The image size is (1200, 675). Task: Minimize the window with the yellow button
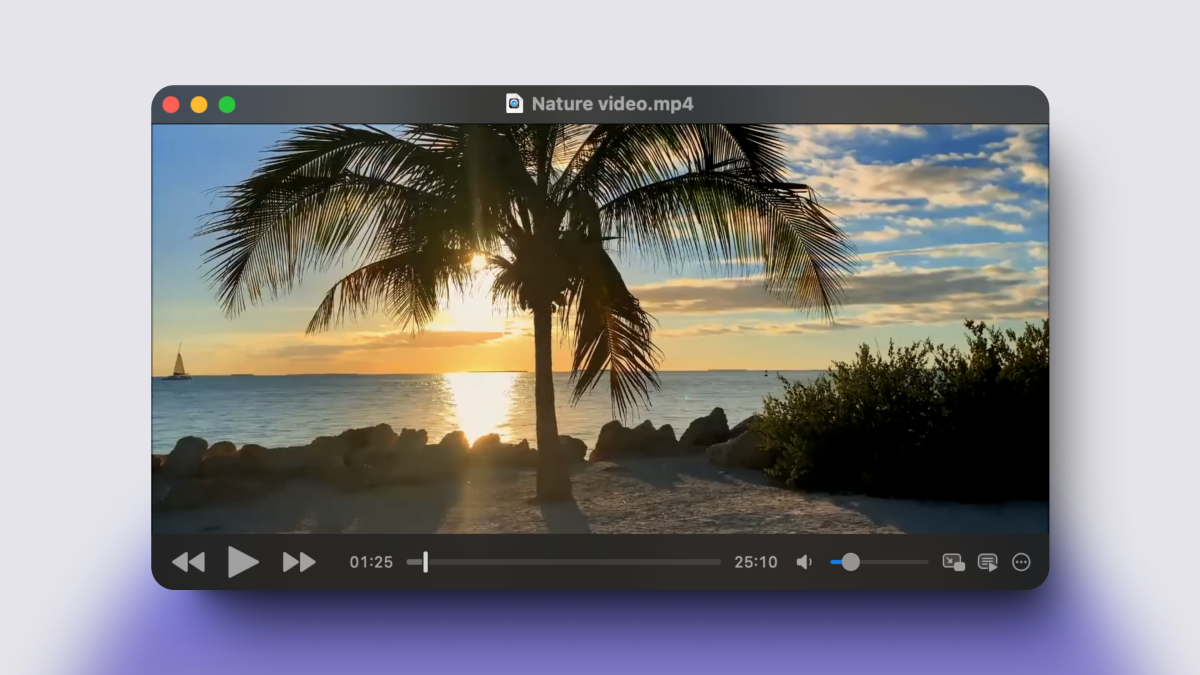pos(199,104)
